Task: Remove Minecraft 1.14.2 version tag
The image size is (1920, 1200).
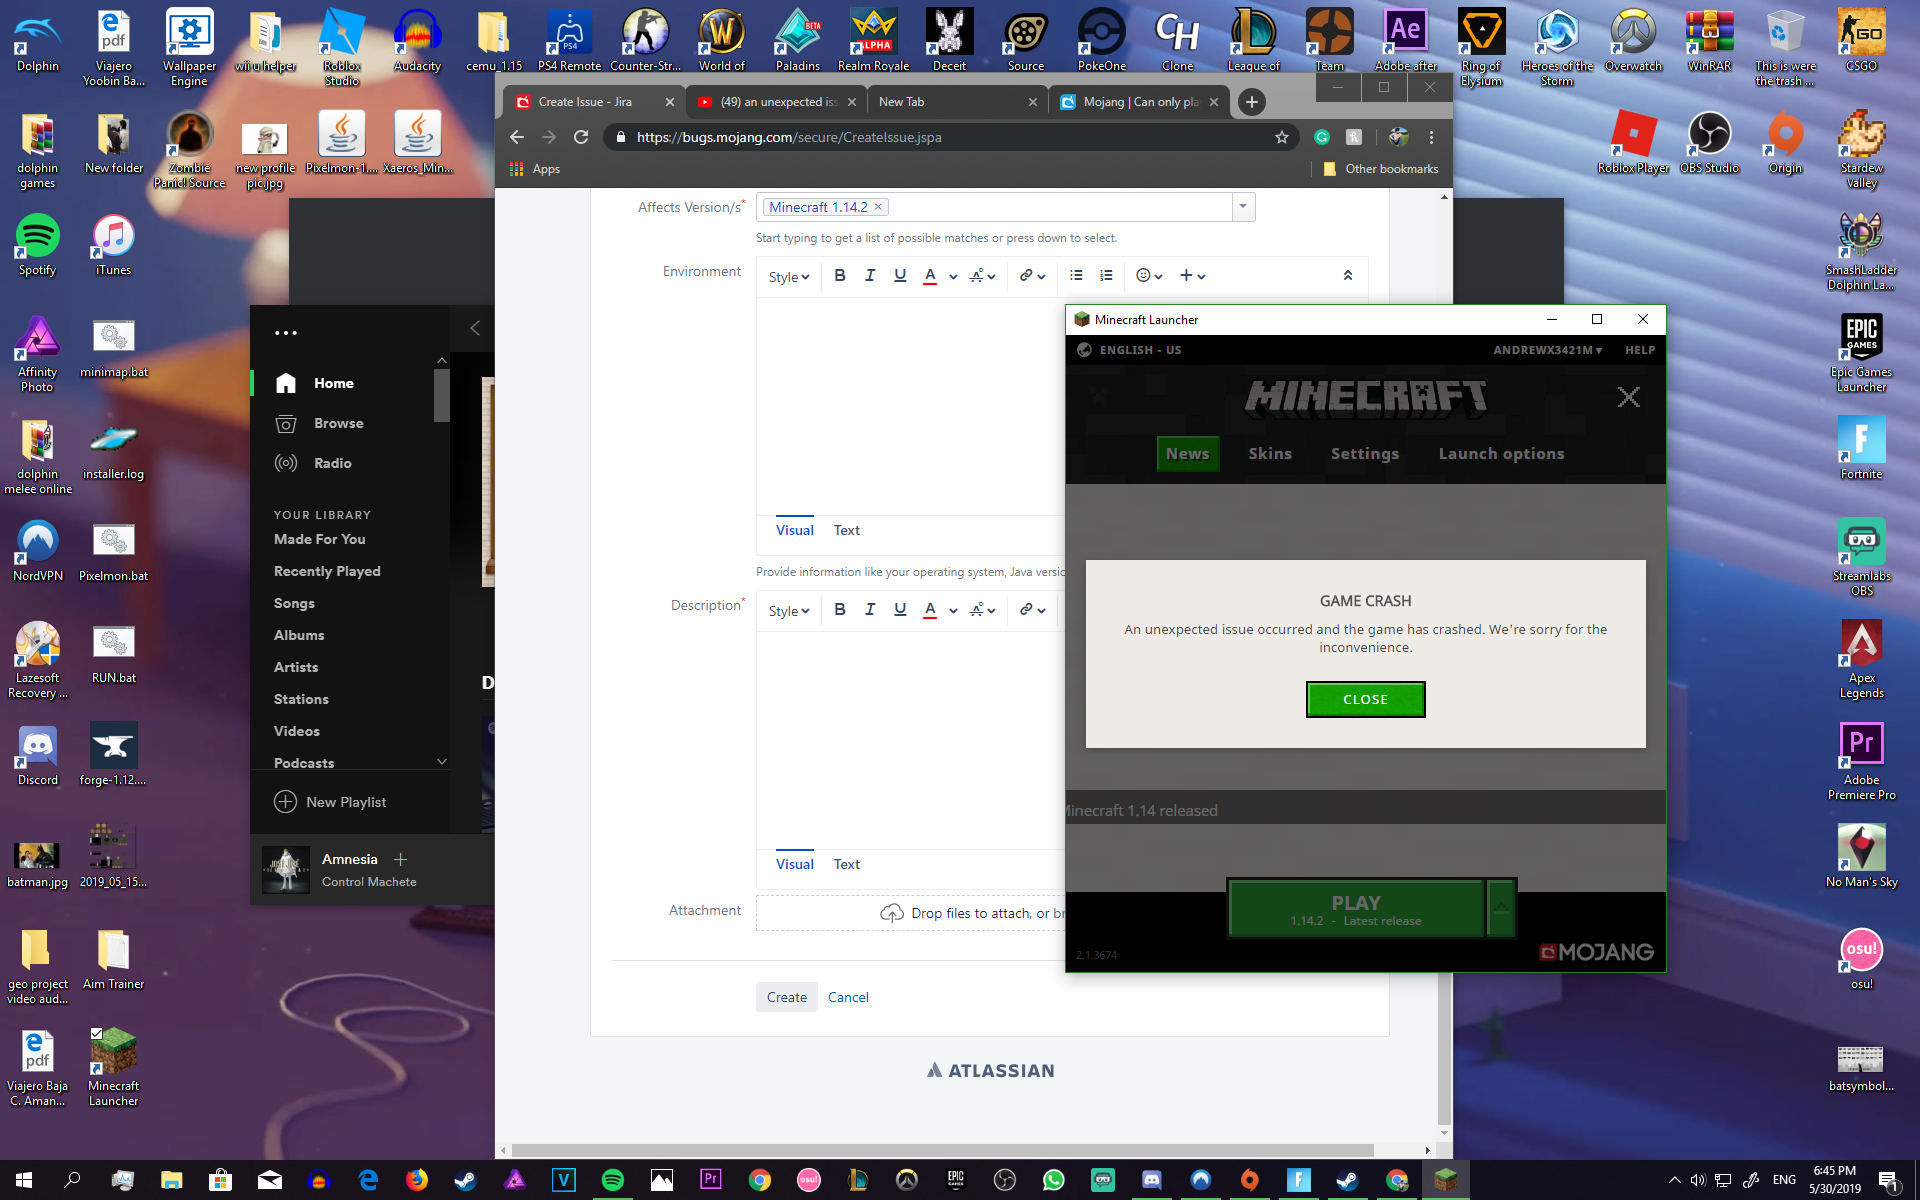Action: (x=878, y=207)
